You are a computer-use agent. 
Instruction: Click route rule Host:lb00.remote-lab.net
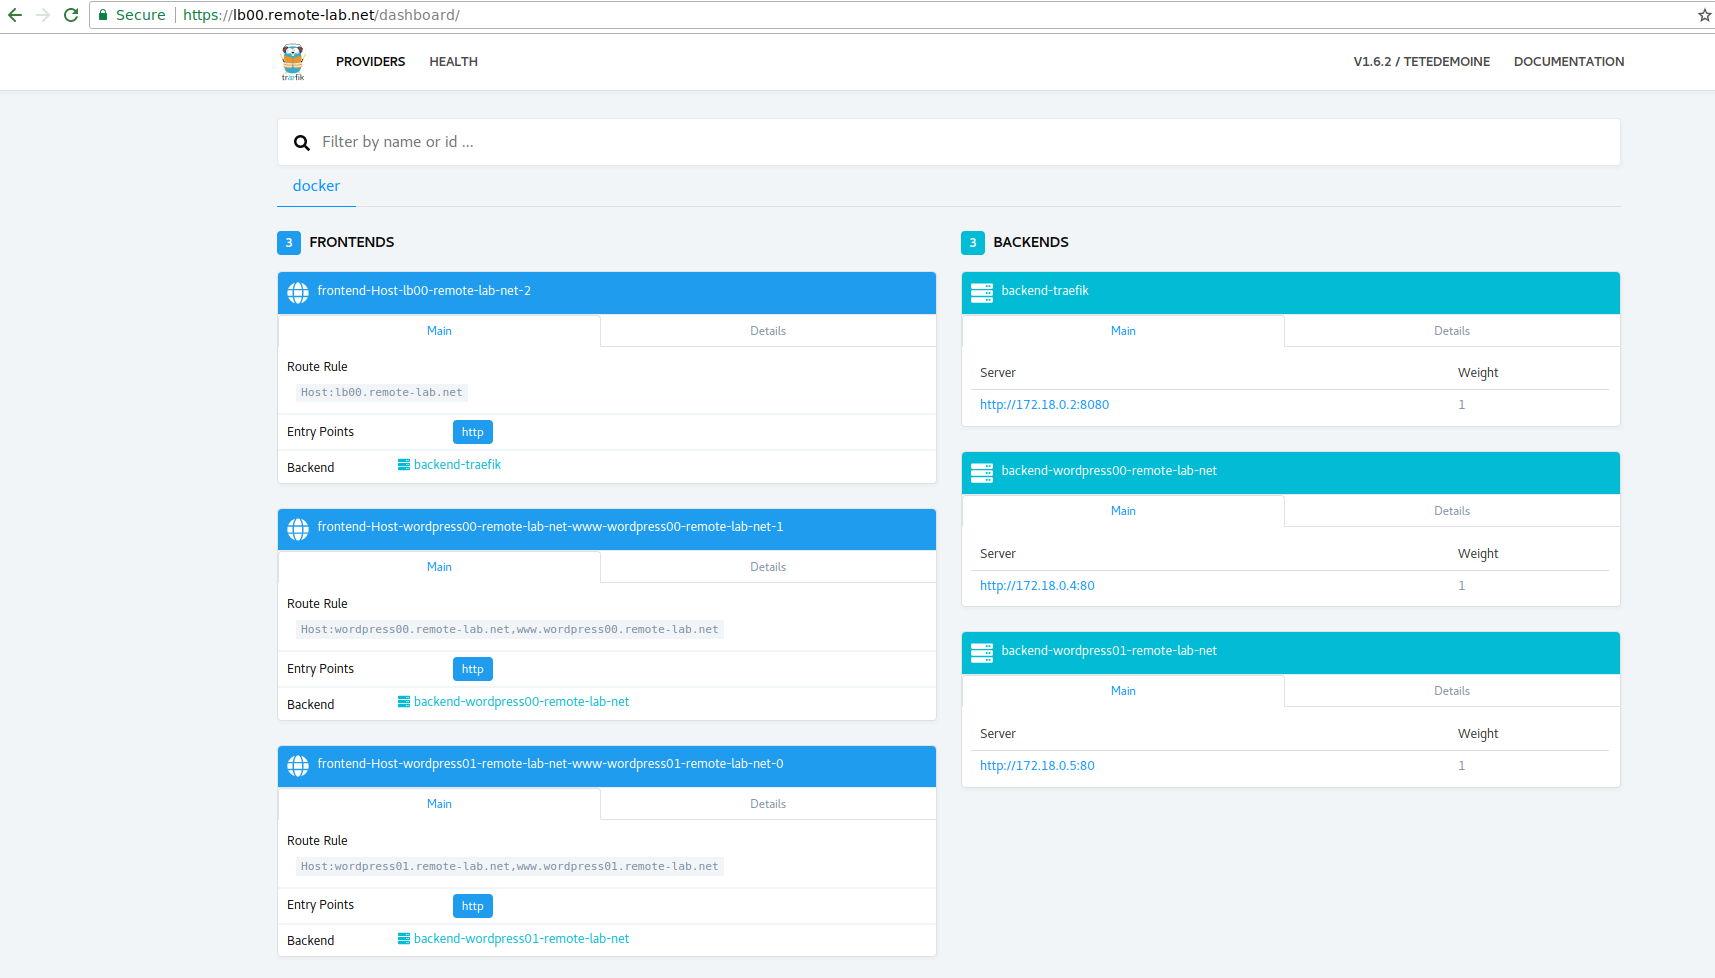click(x=381, y=393)
